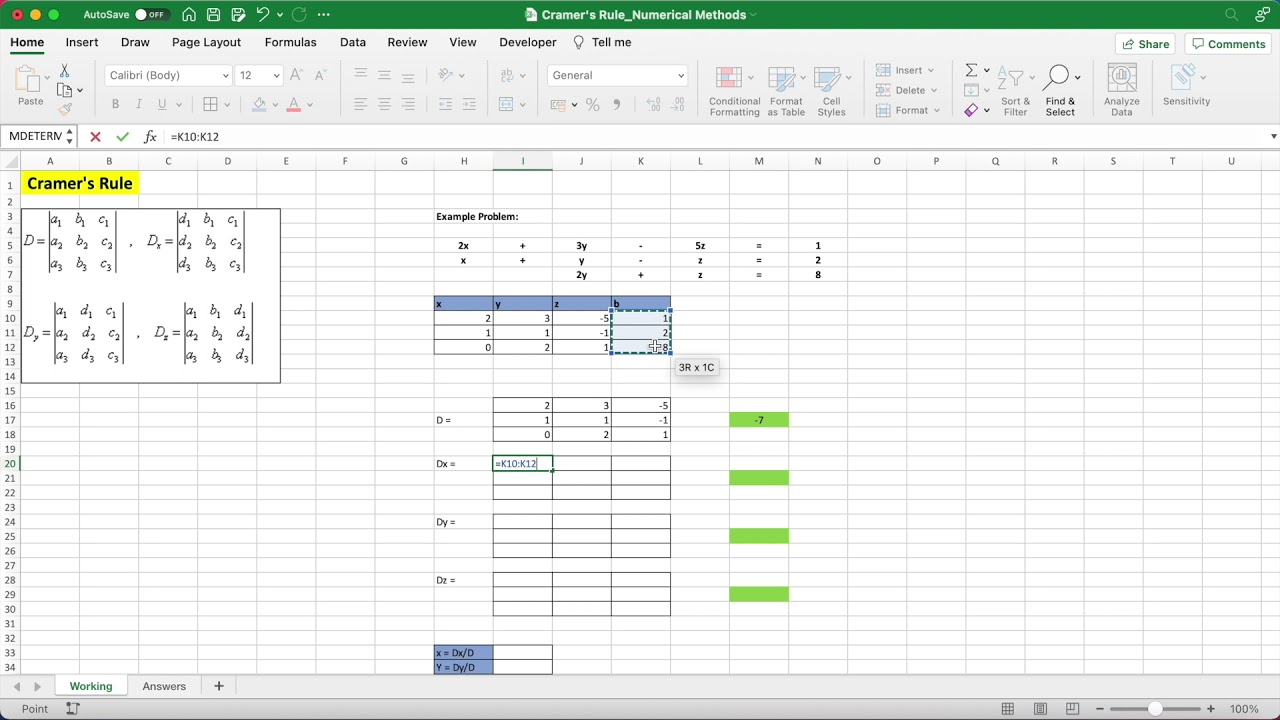The height and width of the screenshot is (720, 1280).
Task: Confirm formula entry with green checkmark
Action: coord(122,137)
